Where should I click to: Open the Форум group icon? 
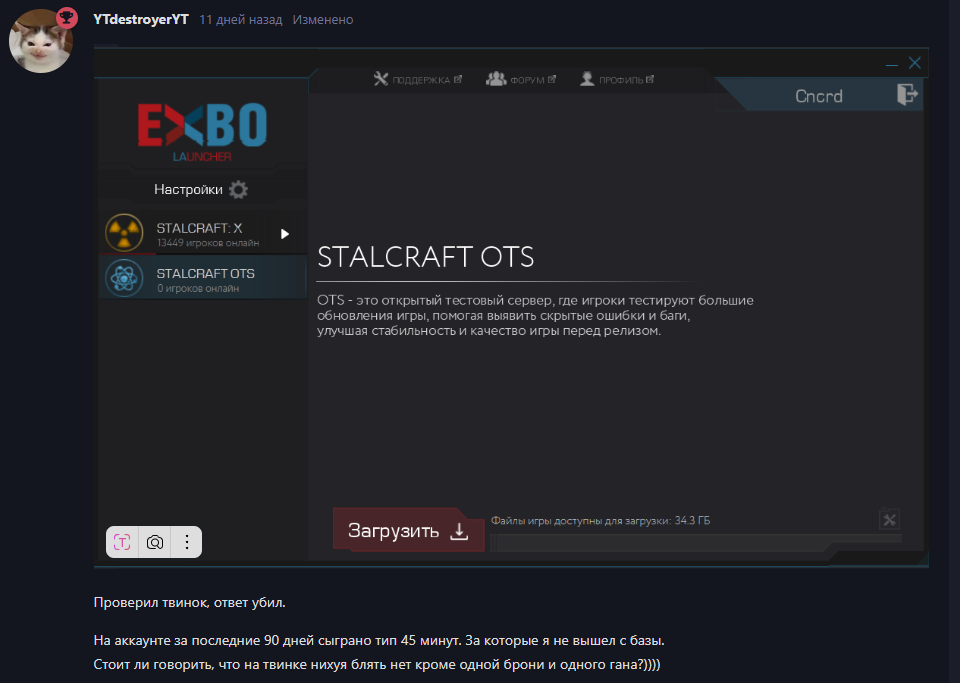click(496, 79)
